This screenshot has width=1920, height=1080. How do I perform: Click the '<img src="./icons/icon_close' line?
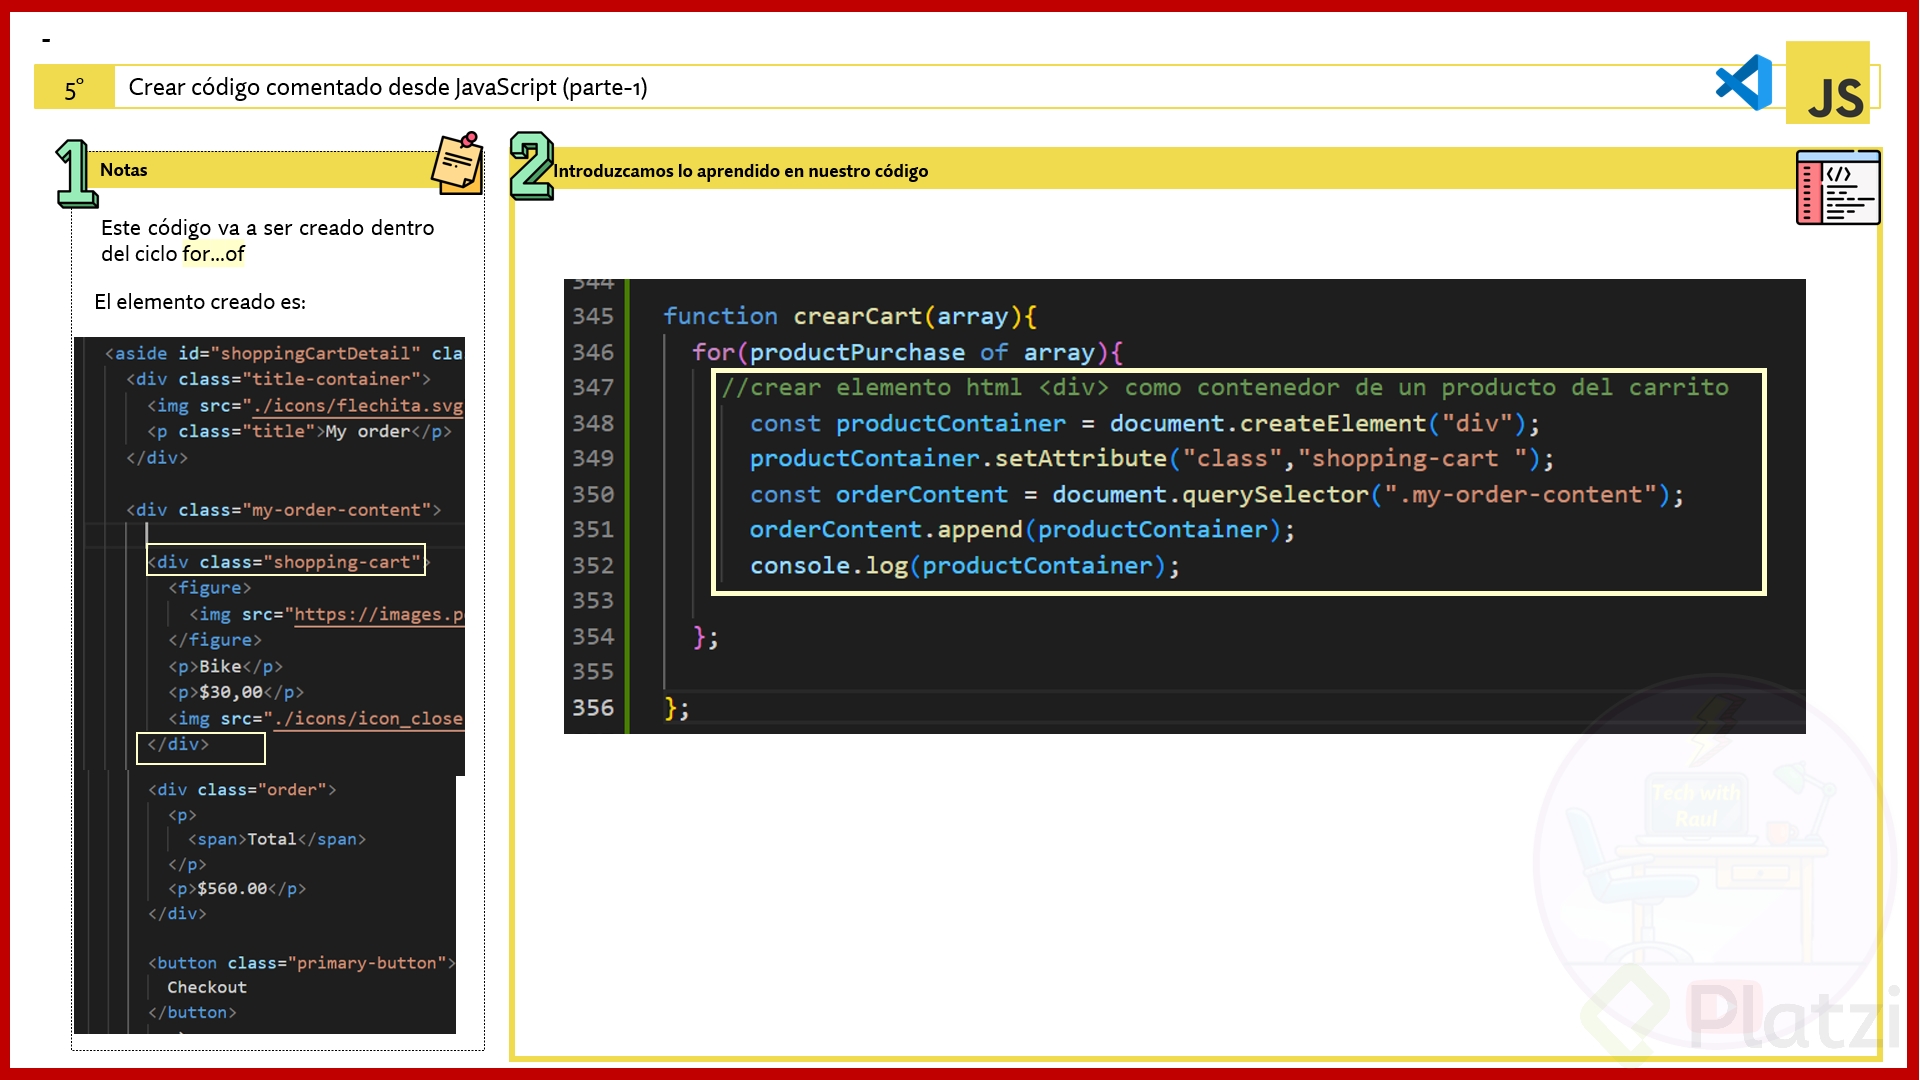click(315, 718)
